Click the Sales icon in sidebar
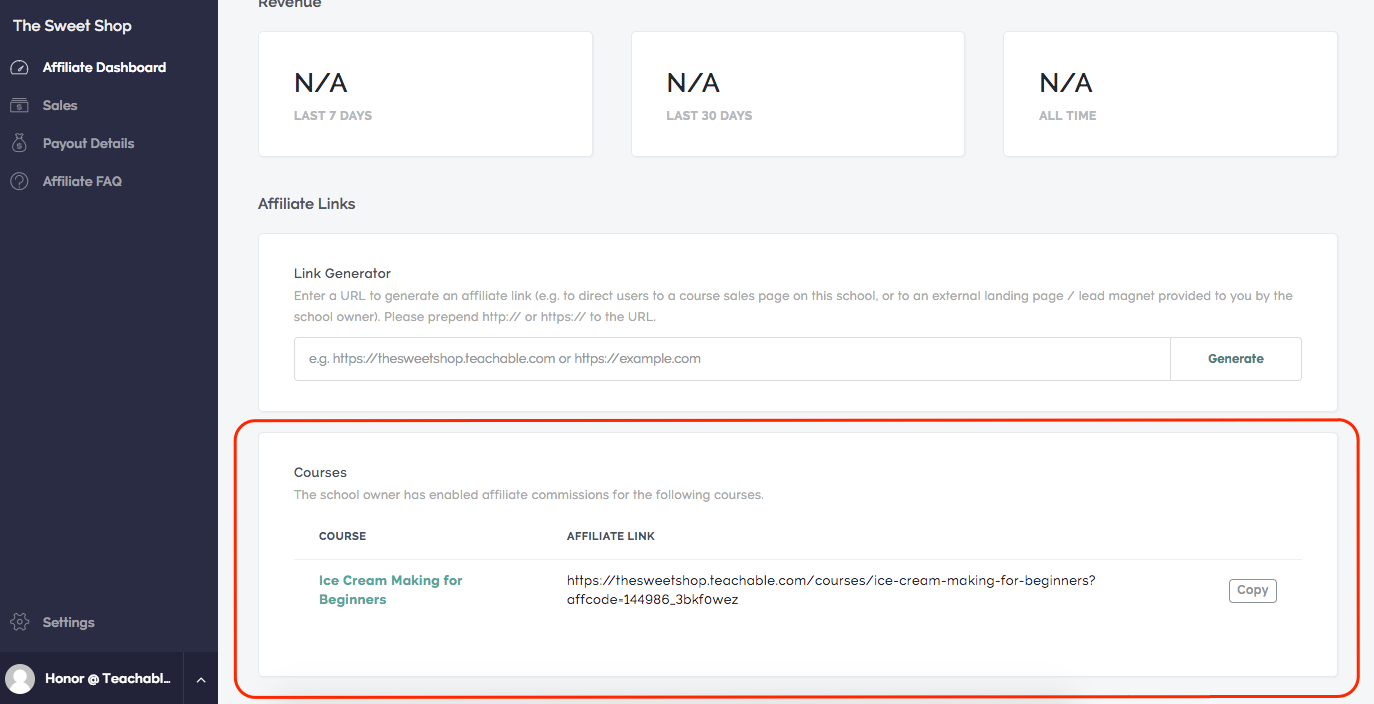 [20, 105]
